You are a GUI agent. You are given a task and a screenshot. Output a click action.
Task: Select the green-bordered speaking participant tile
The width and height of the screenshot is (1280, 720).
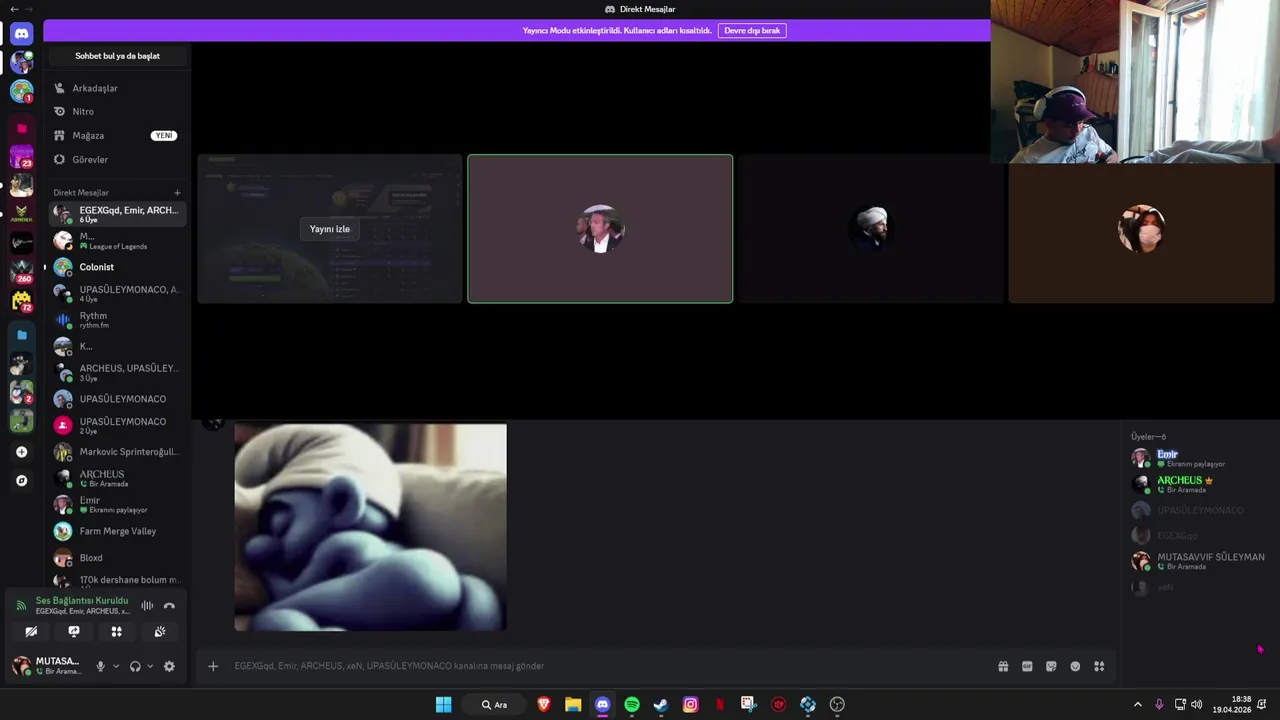point(600,229)
